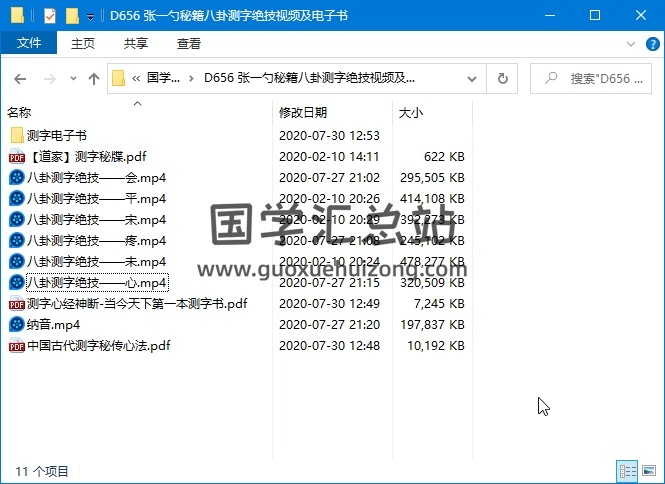Sort files by the 大小 column header
665x484 pixels.
coord(410,113)
